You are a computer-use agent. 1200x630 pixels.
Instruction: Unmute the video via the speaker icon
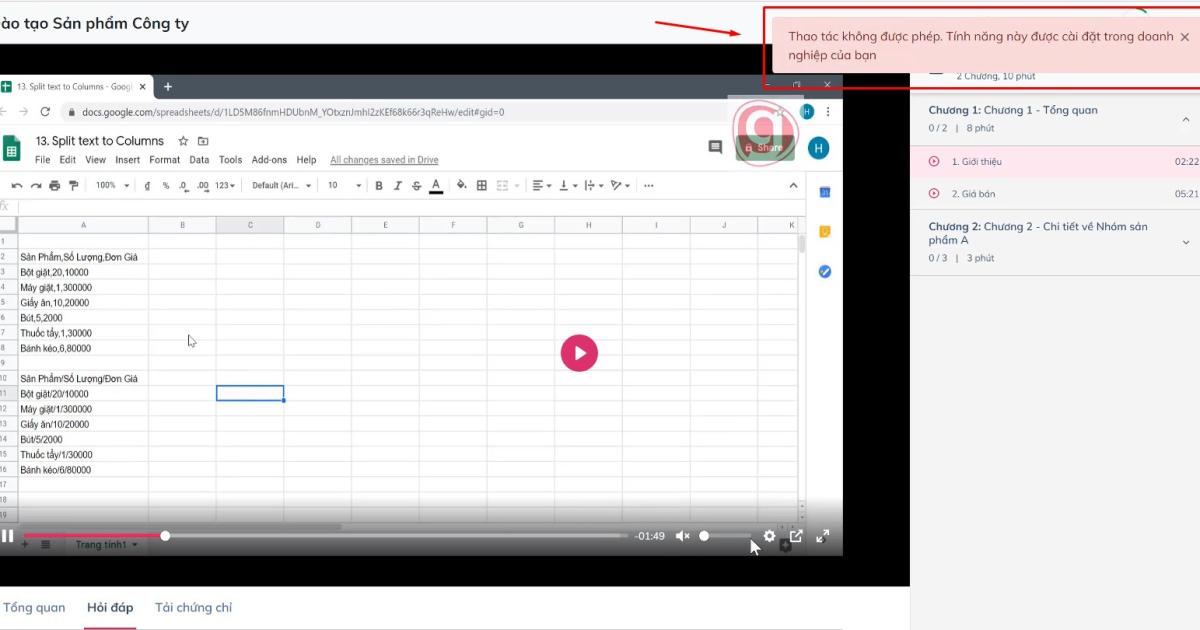point(683,536)
